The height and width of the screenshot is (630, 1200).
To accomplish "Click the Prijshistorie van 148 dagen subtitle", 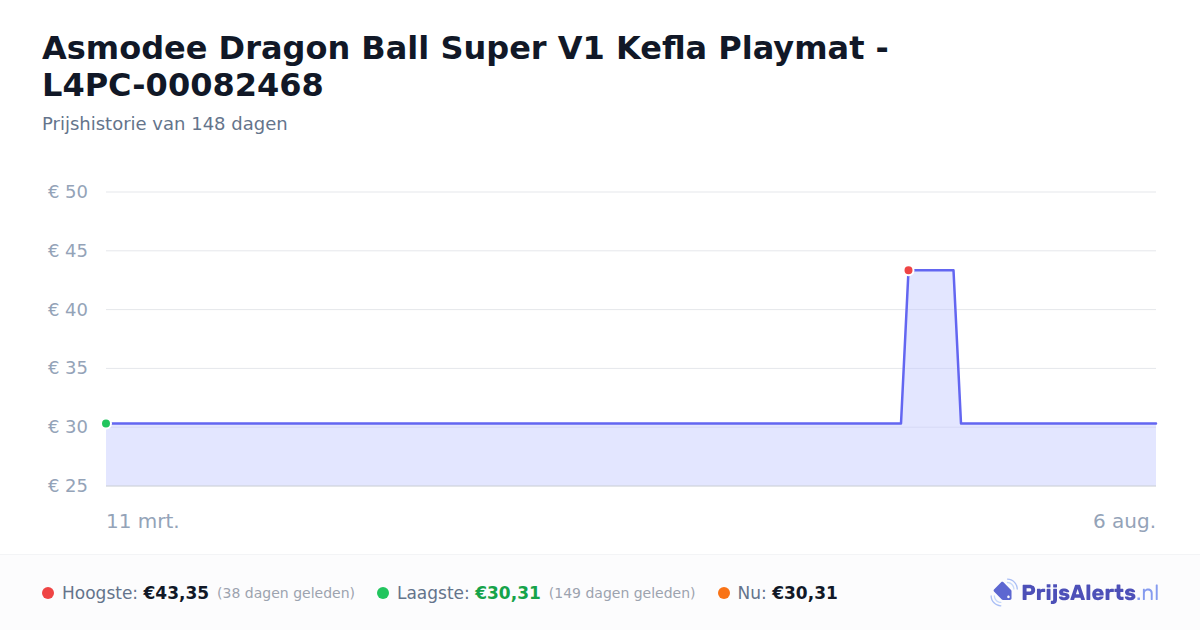I will [x=165, y=124].
